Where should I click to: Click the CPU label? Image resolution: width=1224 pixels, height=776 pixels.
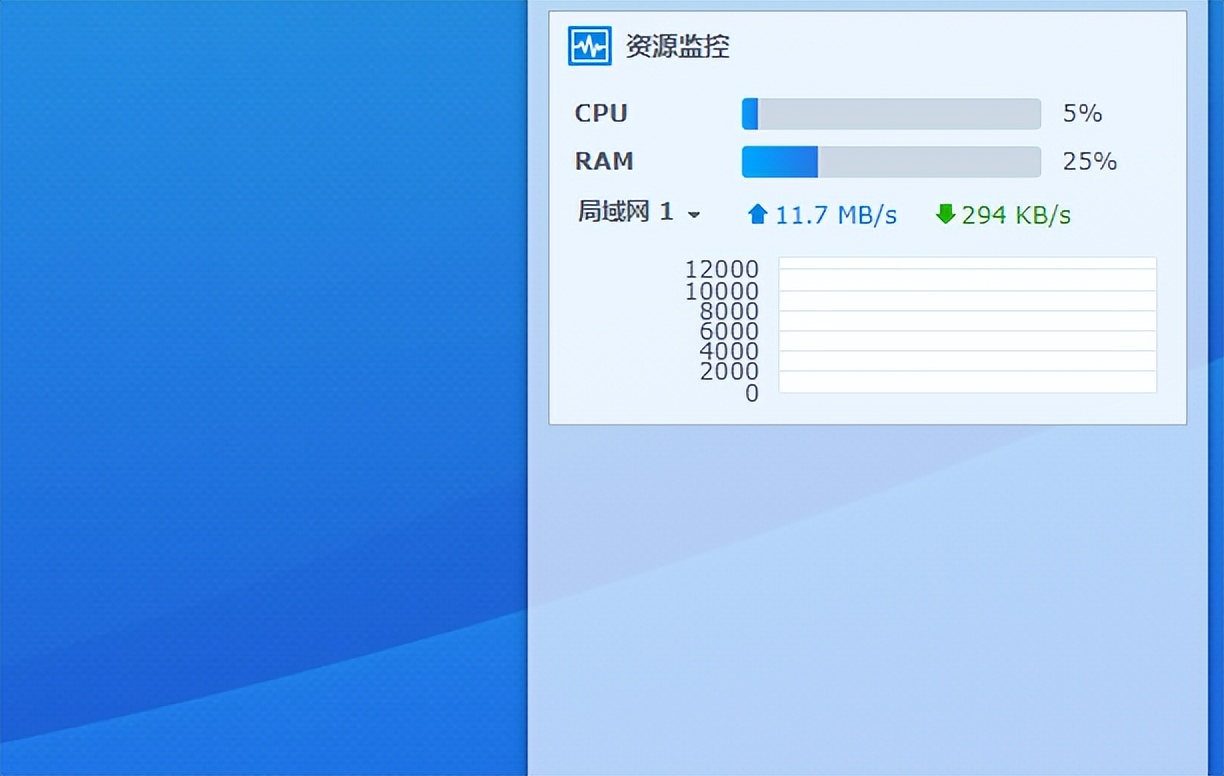coord(601,114)
